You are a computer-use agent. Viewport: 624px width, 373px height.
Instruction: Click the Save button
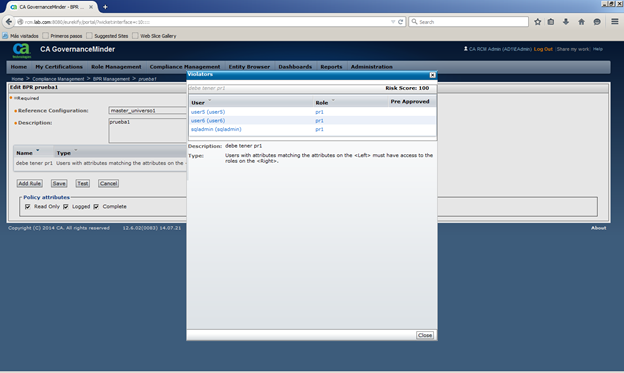(59, 184)
